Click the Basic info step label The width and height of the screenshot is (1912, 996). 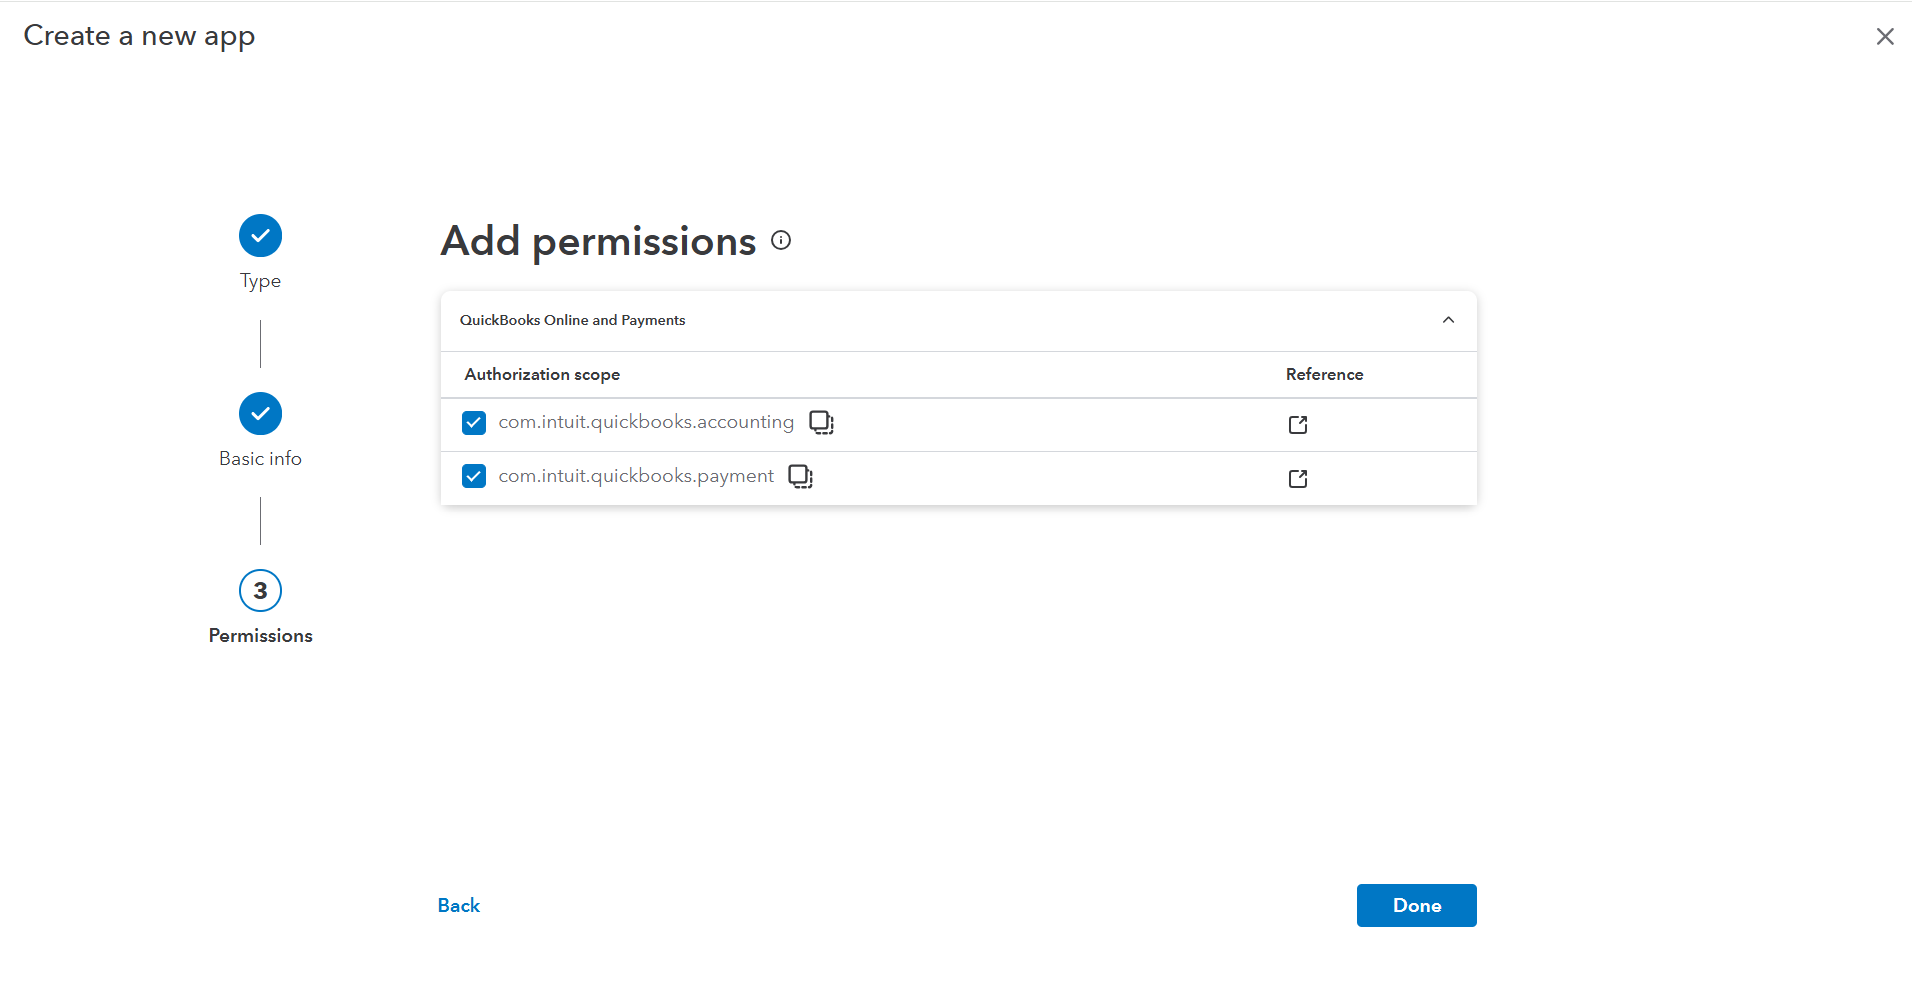[260, 459]
